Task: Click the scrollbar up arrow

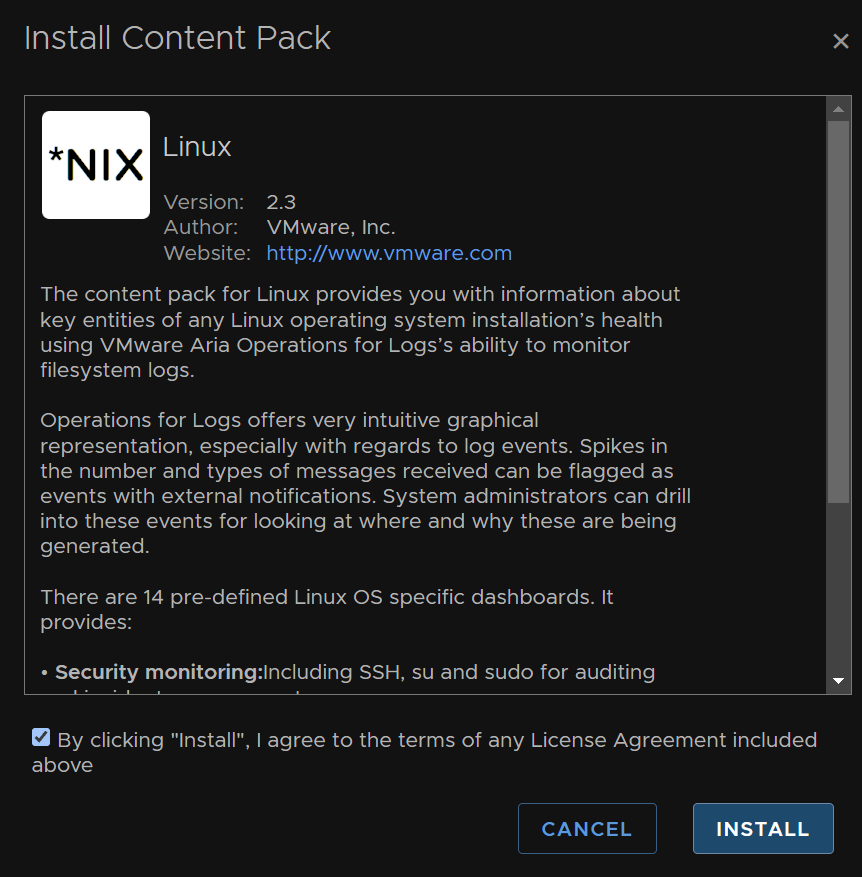Action: tap(838, 109)
